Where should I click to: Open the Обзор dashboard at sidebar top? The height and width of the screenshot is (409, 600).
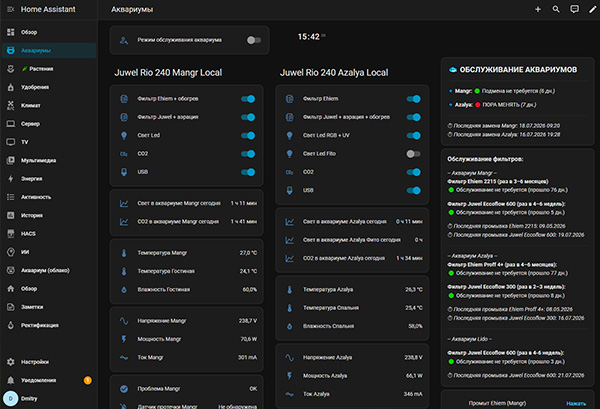[x=49, y=32]
